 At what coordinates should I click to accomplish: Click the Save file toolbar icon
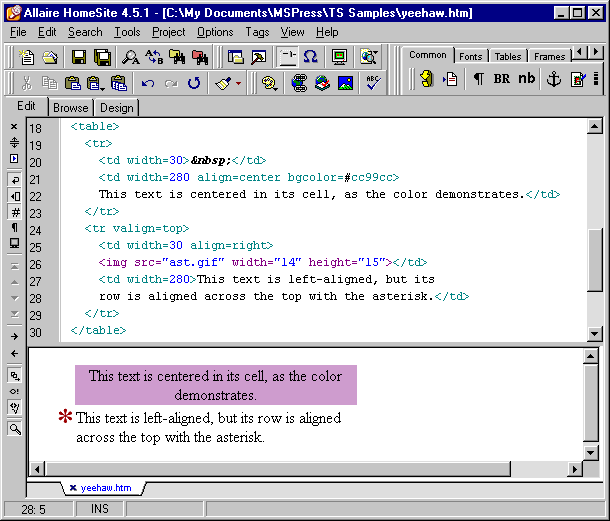pyautogui.click(x=78, y=58)
